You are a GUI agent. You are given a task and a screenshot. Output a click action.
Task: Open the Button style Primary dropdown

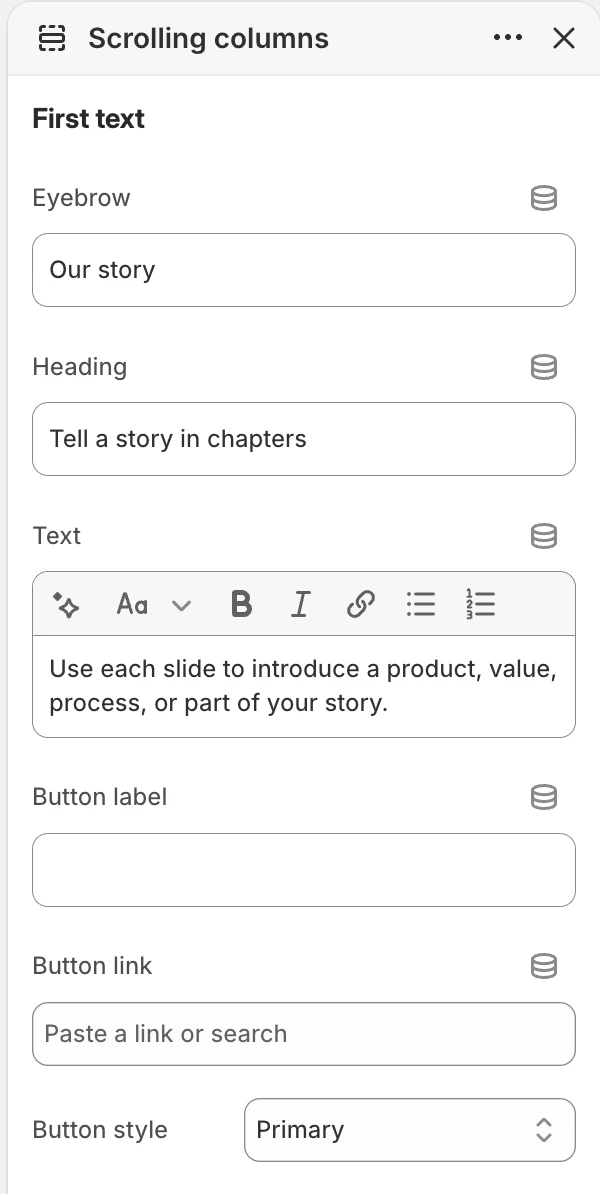[x=410, y=1130]
